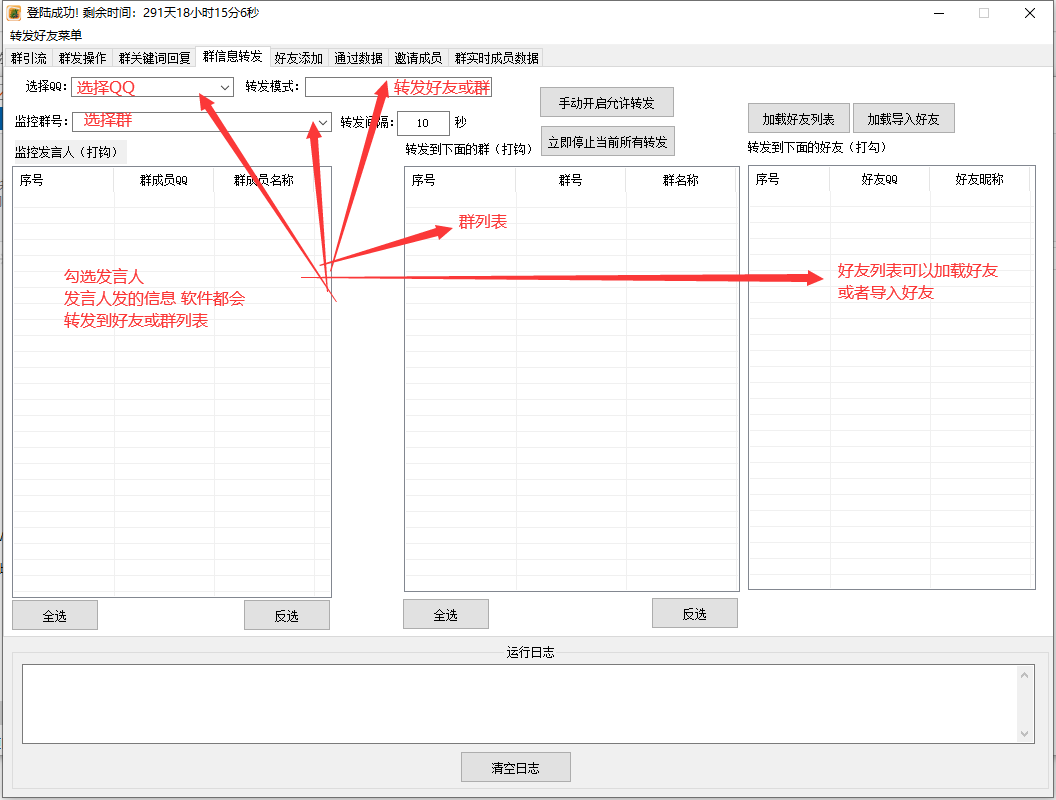This screenshot has height=800, width=1056.
Task: Click the 好友QQ column header
Action: [880, 179]
